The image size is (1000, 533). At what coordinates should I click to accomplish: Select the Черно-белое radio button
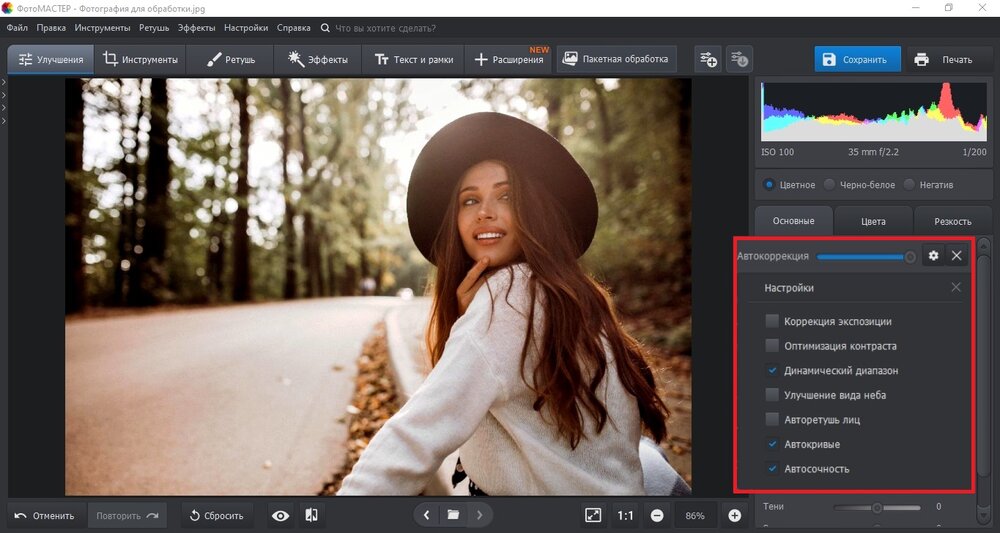830,185
